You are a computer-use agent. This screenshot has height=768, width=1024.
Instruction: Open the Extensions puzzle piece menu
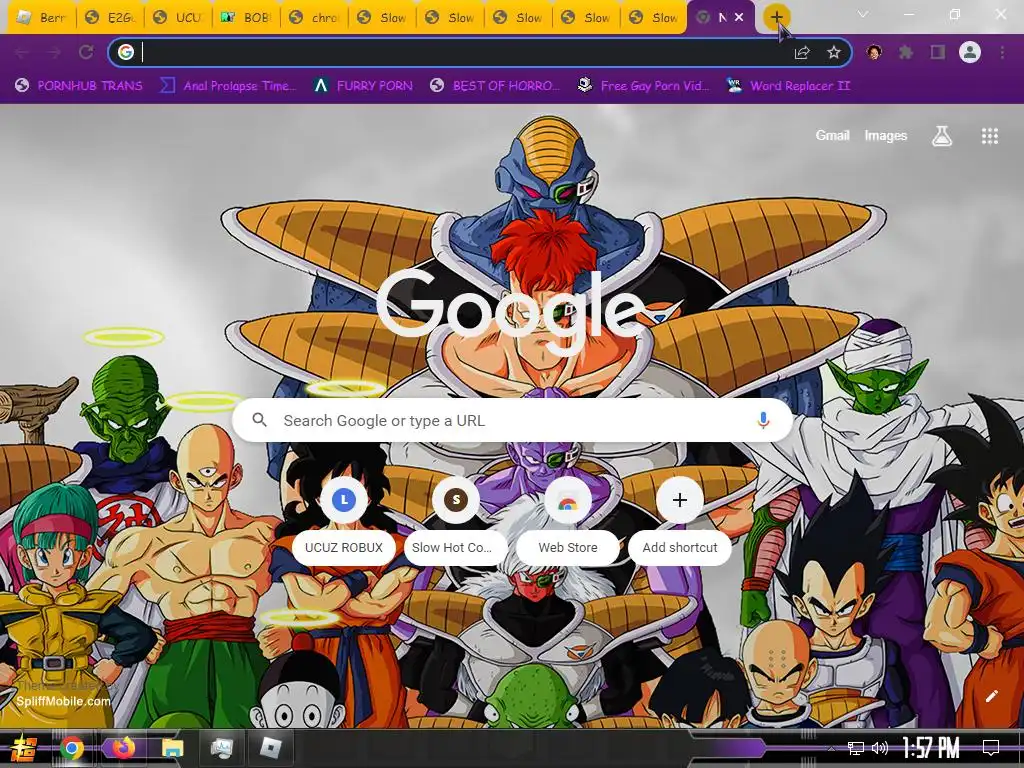coord(906,52)
